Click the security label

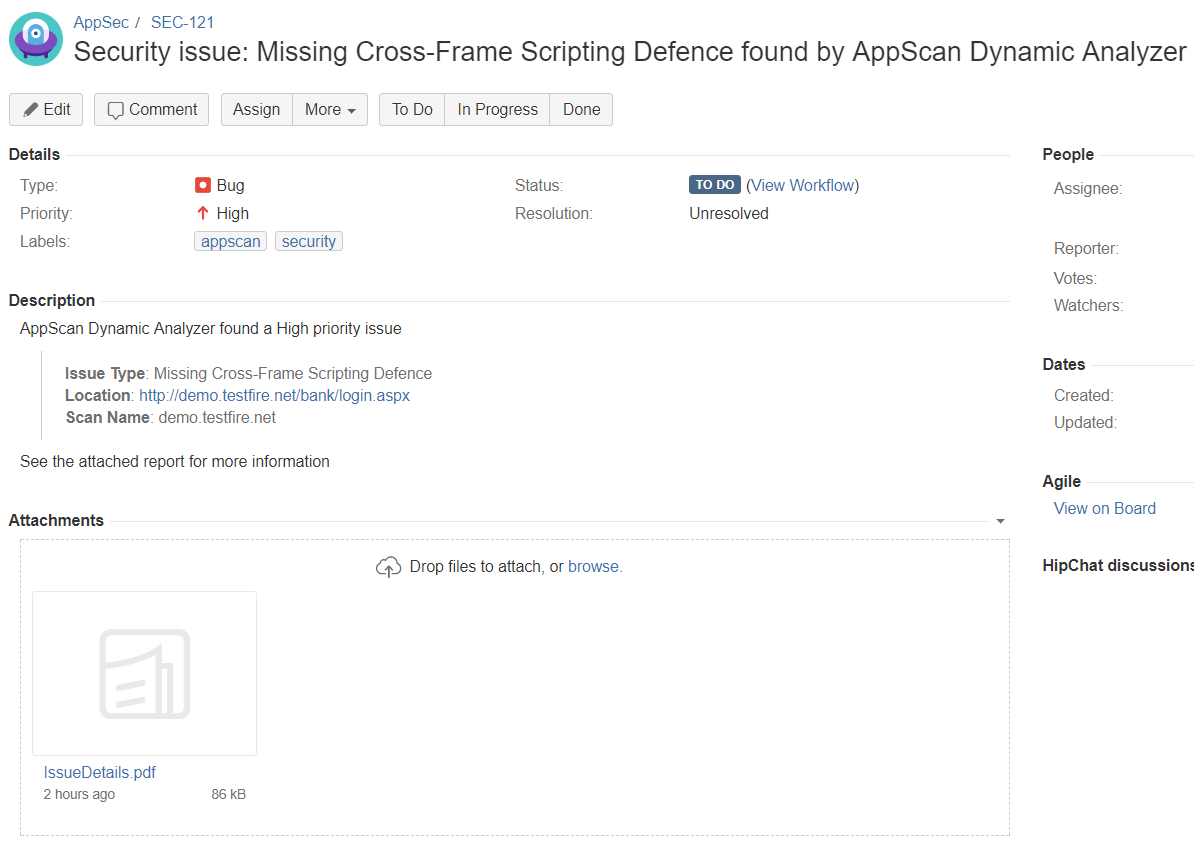[308, 241]
